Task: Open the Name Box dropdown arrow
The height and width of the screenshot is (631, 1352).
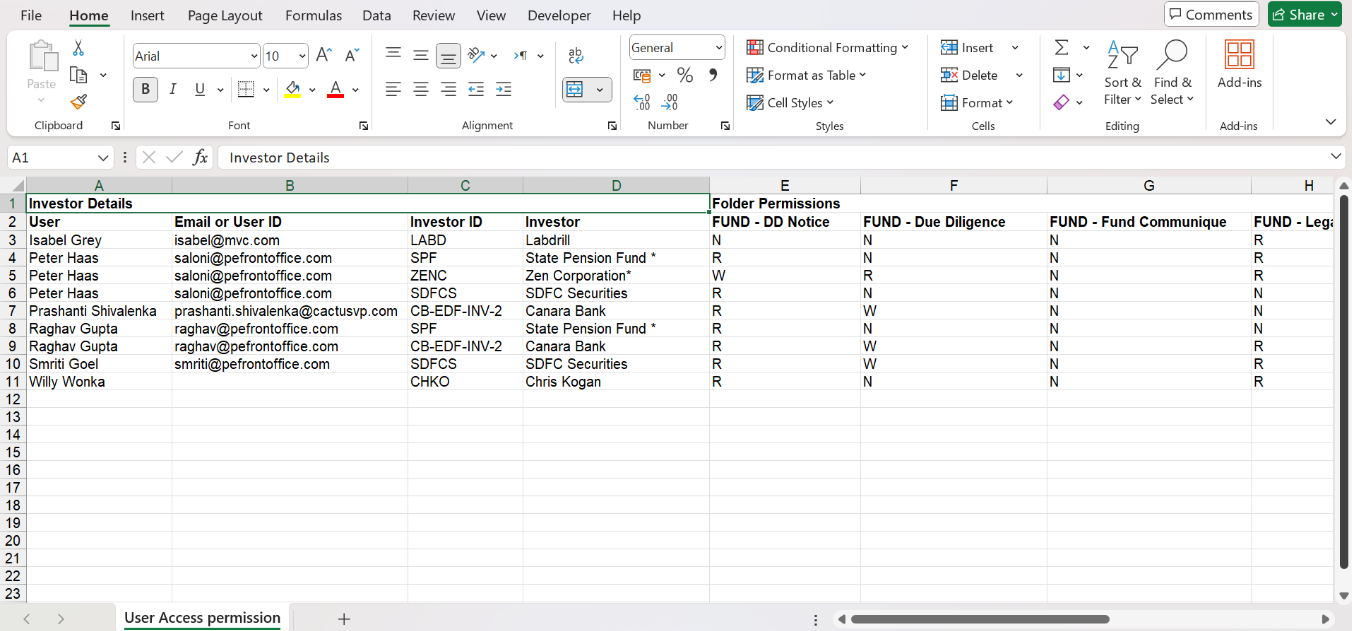Action: click(103, 158)
